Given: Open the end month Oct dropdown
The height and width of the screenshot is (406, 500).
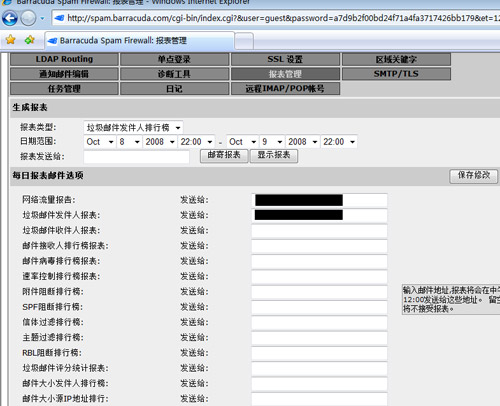Looking at the screenshot, I should (242, 142).
